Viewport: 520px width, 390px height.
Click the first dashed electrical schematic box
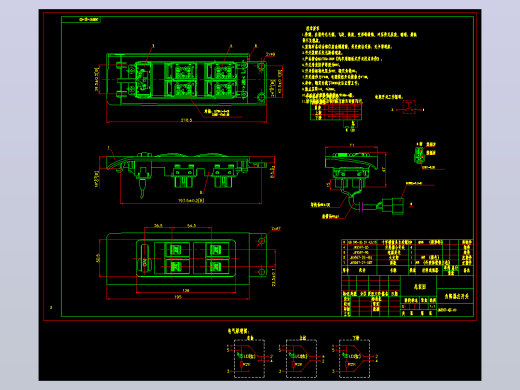pos(249,359)
